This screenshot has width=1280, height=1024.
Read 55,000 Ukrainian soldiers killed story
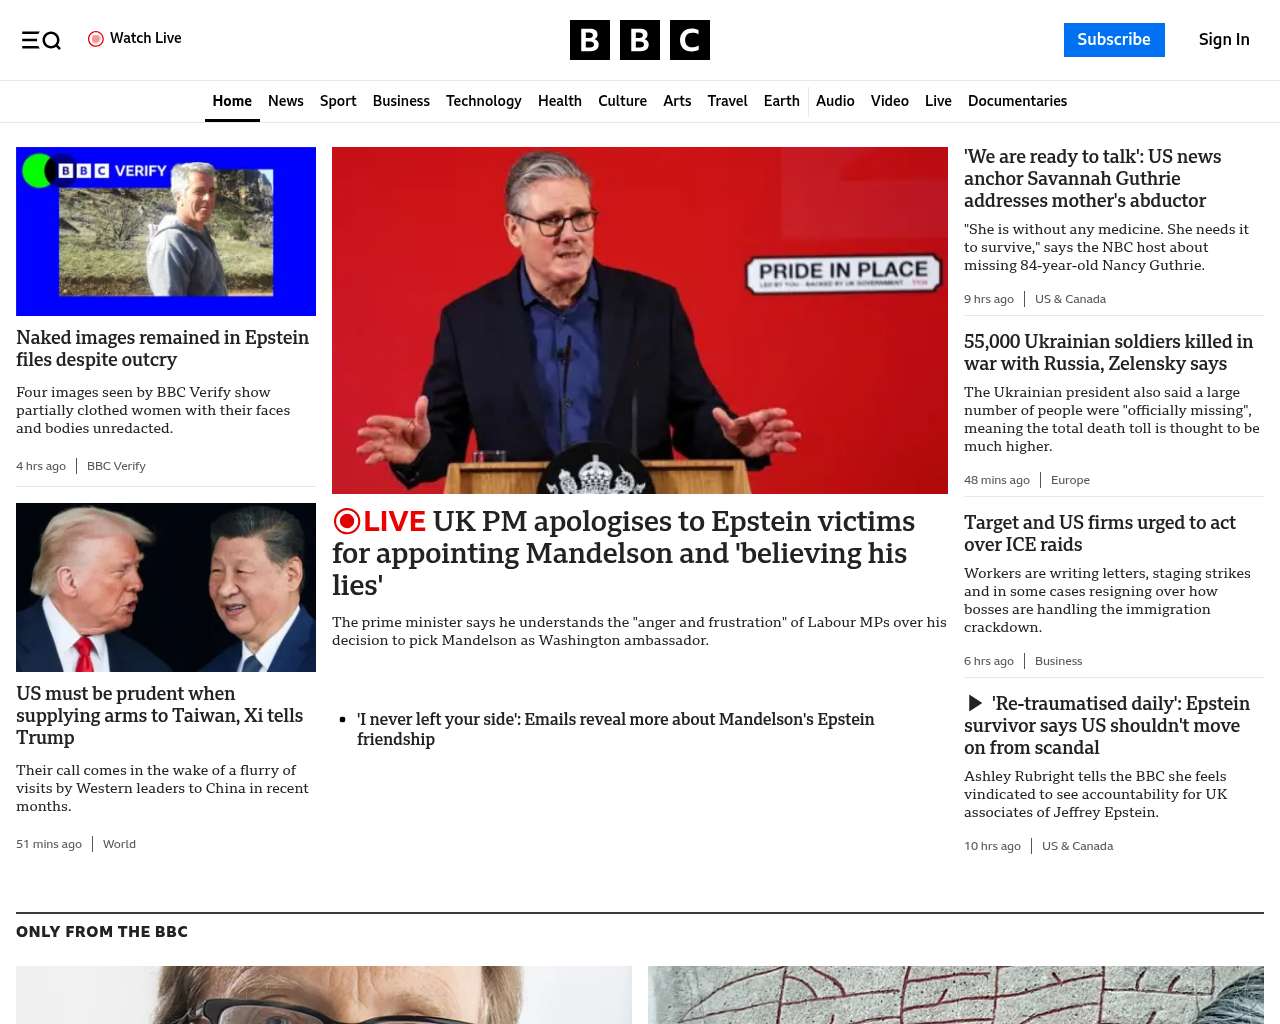tap(1108, 352)
